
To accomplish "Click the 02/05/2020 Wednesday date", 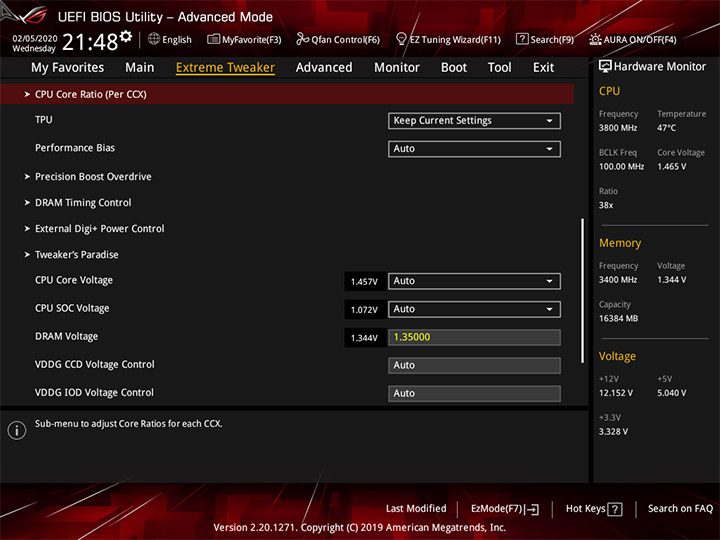I will 35,43.
